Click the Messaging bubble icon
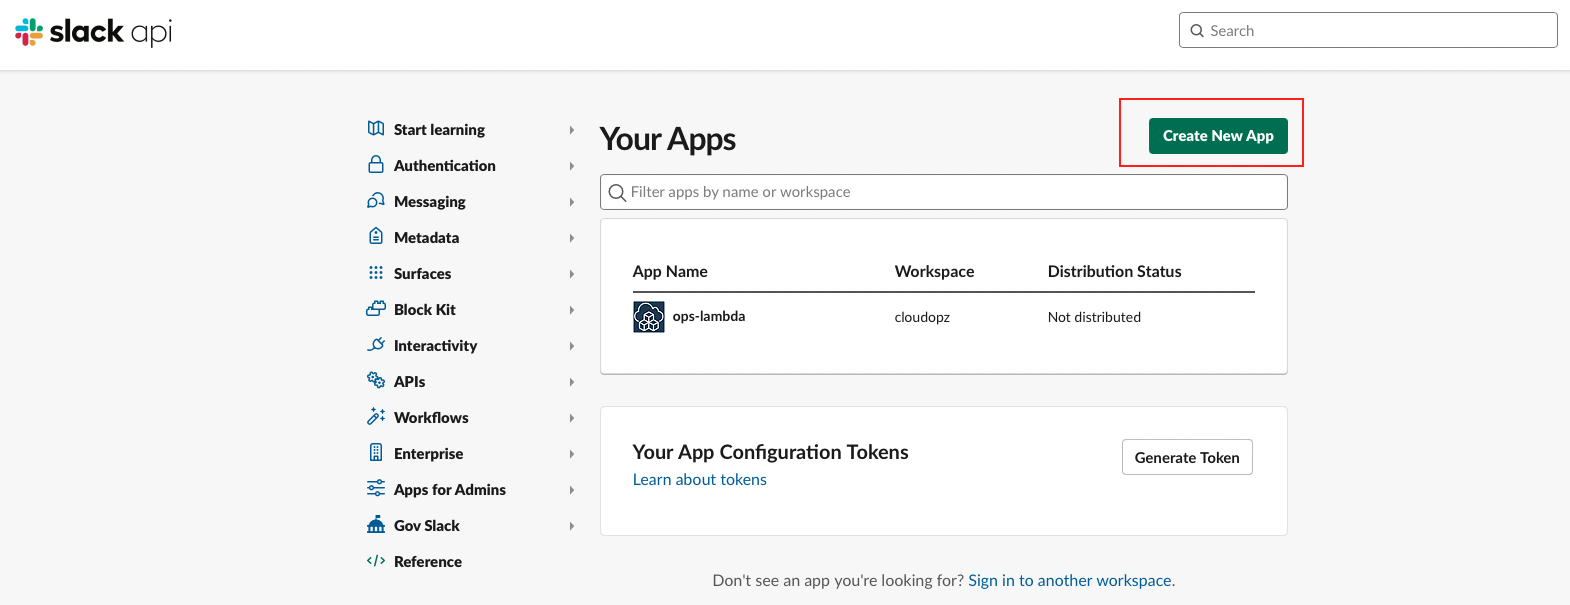1570x605 pixels. (376, 200)
